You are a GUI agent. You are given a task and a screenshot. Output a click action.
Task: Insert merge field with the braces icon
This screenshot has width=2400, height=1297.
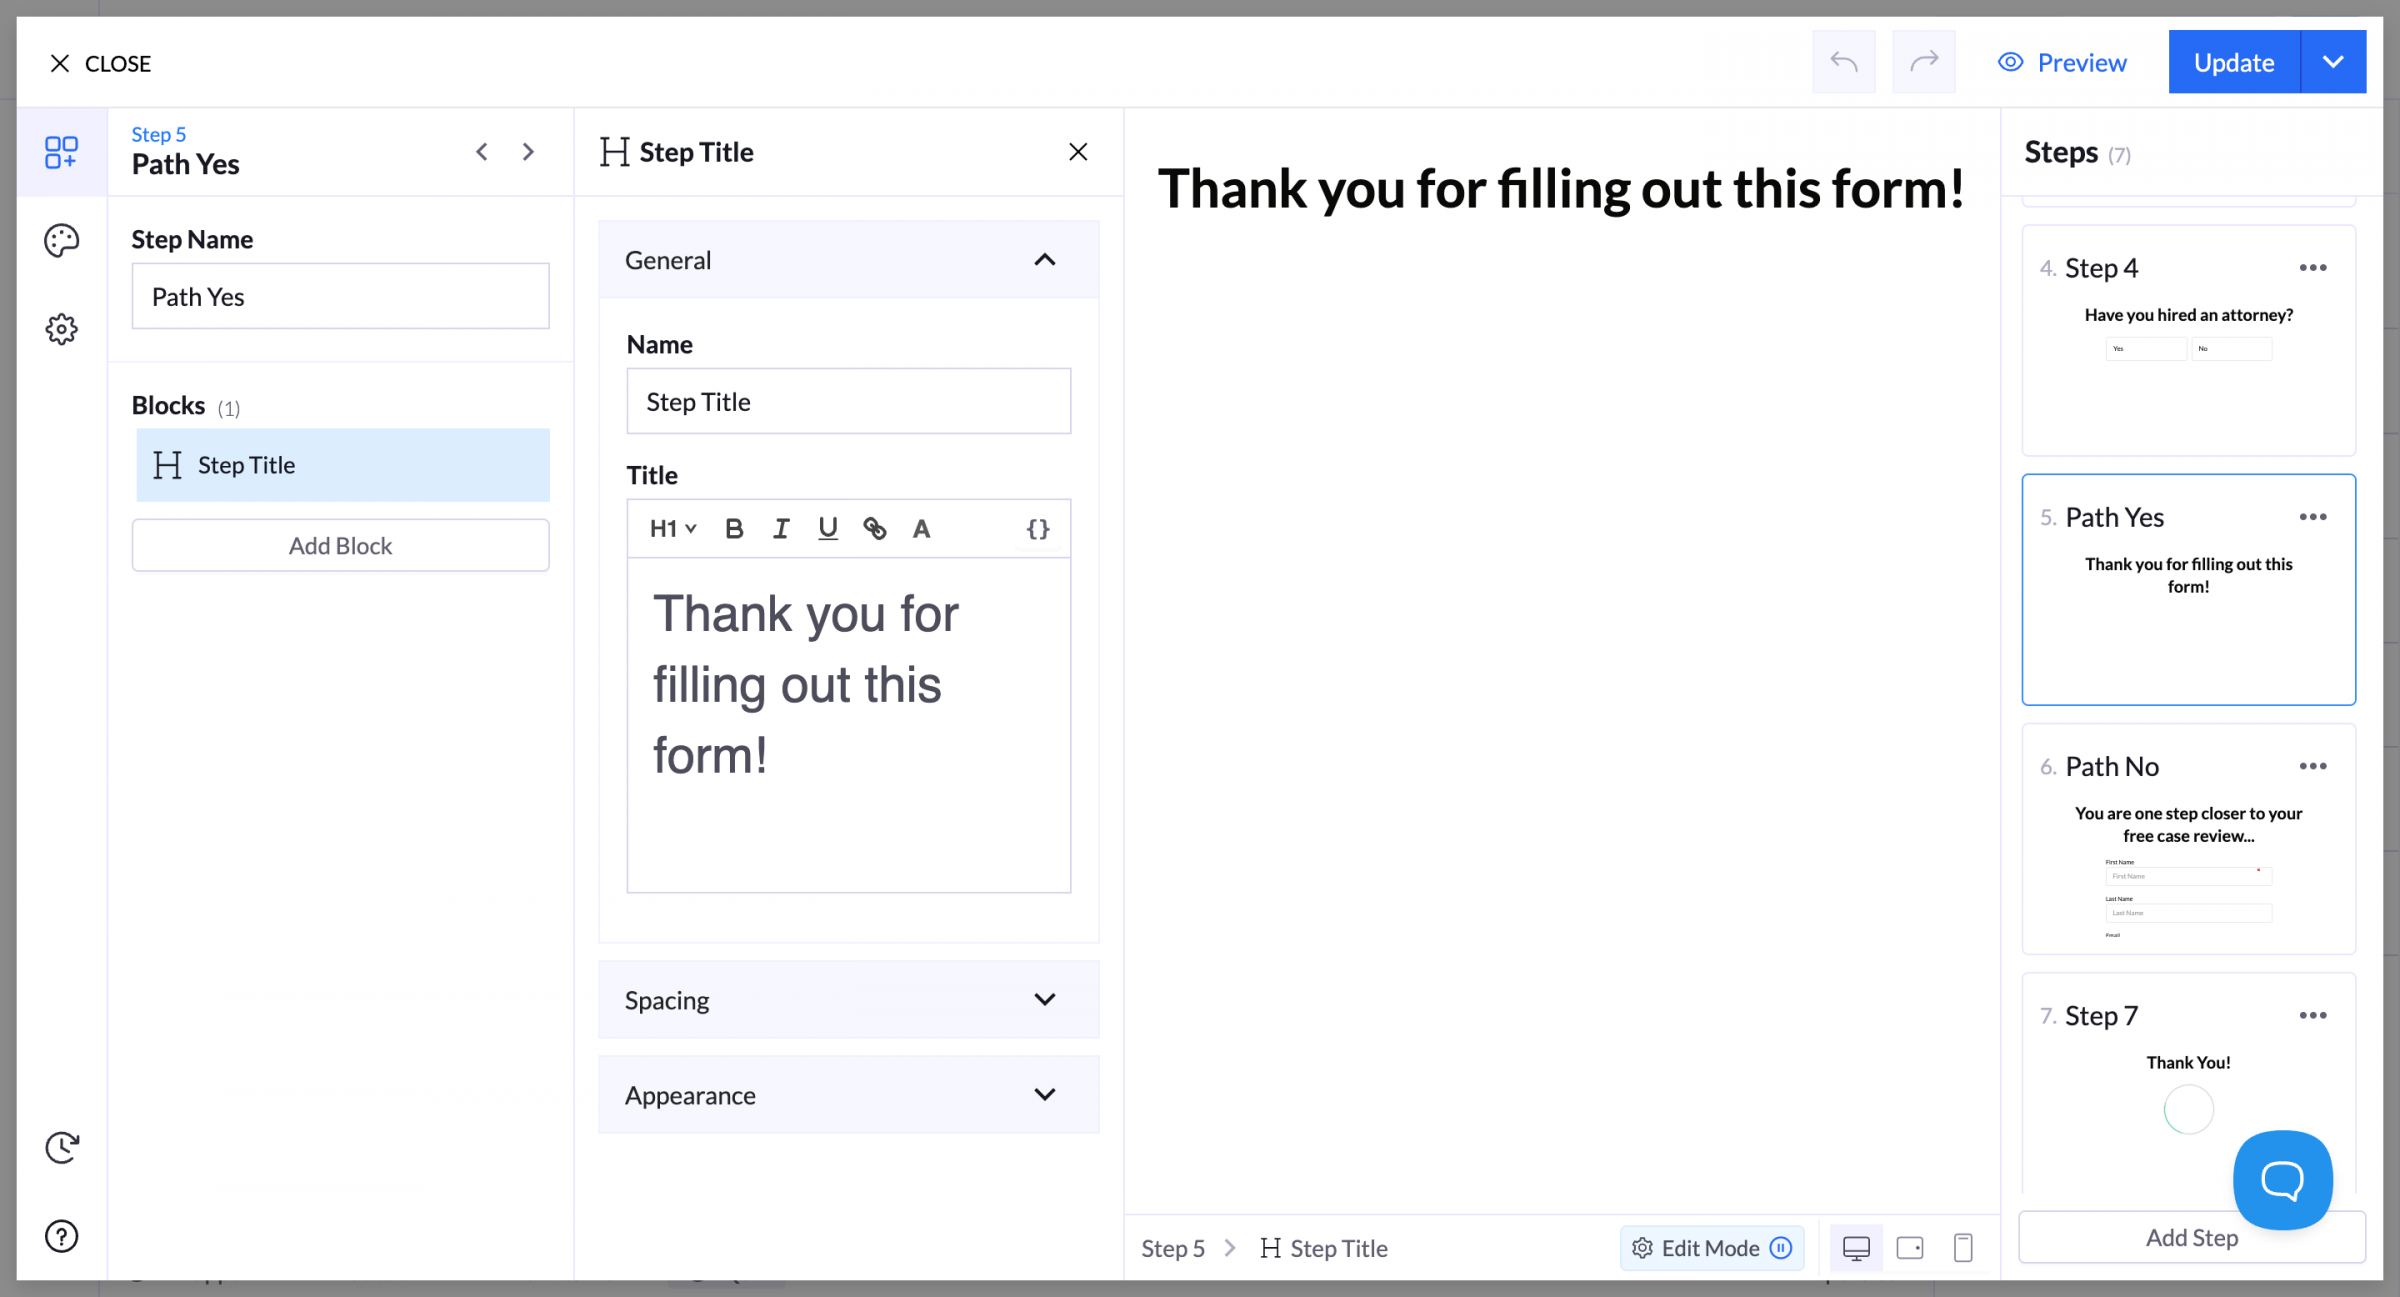[1038, 528]
